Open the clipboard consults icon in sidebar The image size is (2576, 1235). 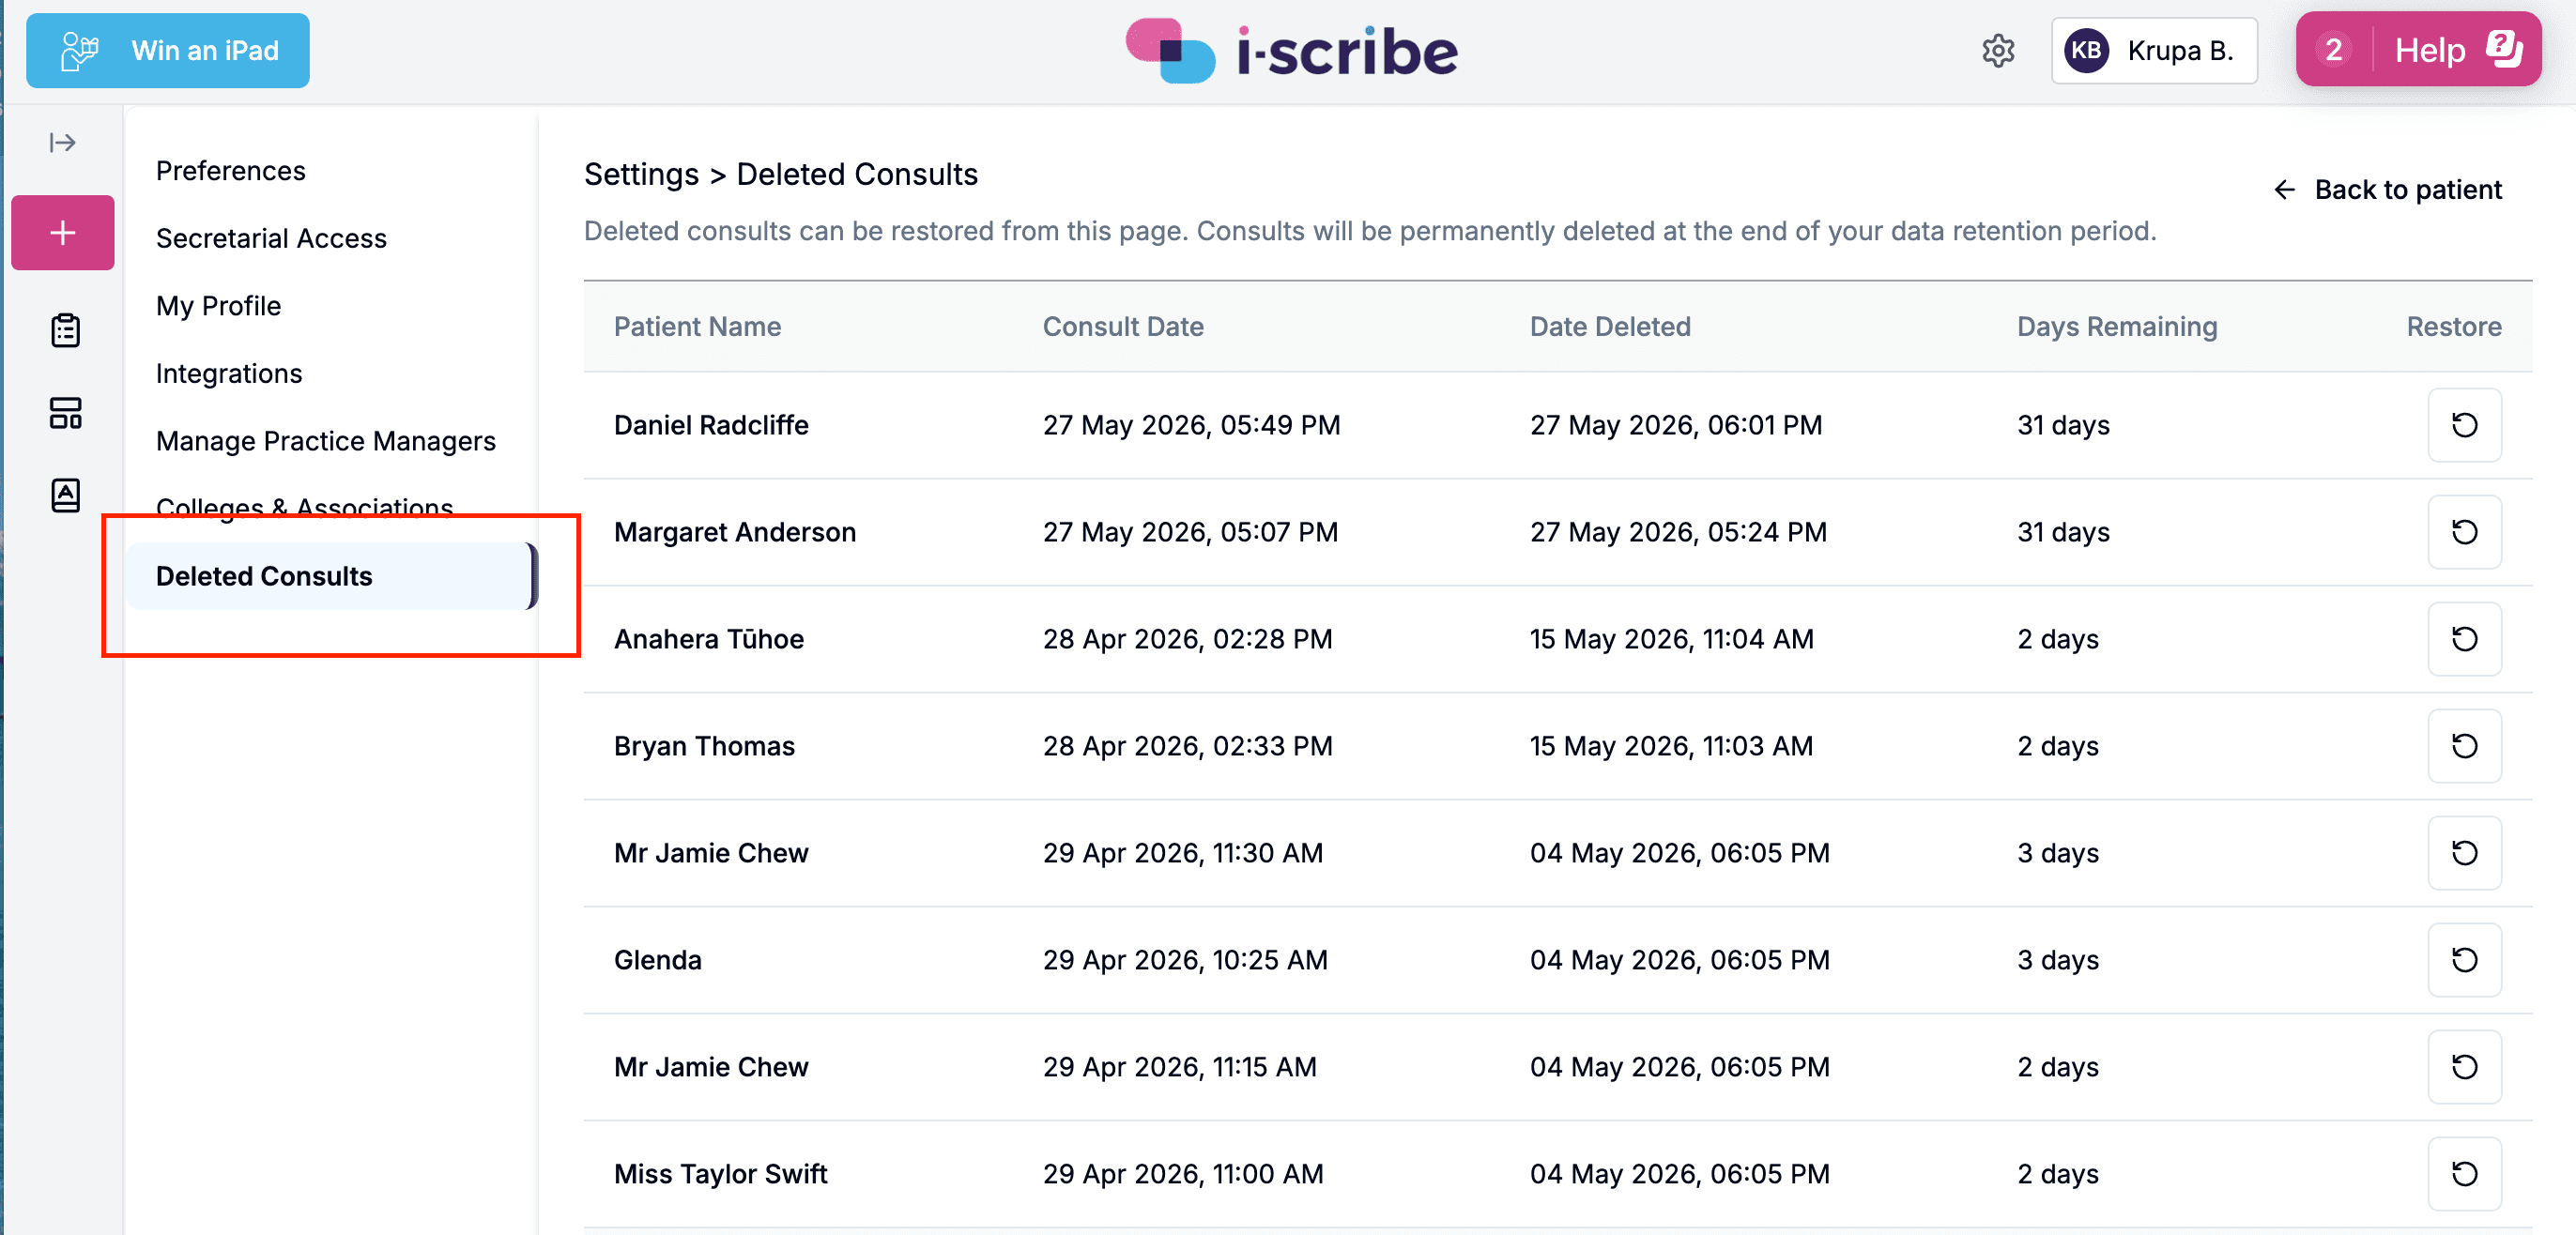(x=66, y=330)
